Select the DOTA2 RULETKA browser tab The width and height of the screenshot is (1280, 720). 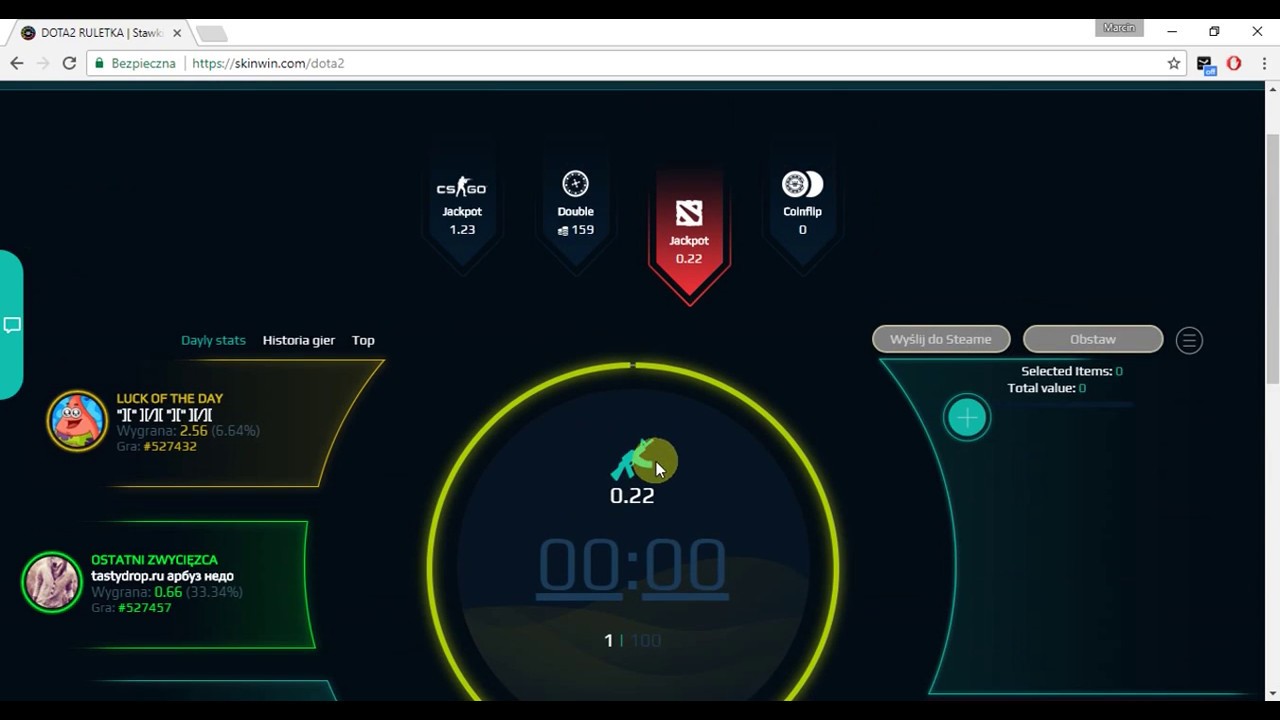(x=100, y=33)
